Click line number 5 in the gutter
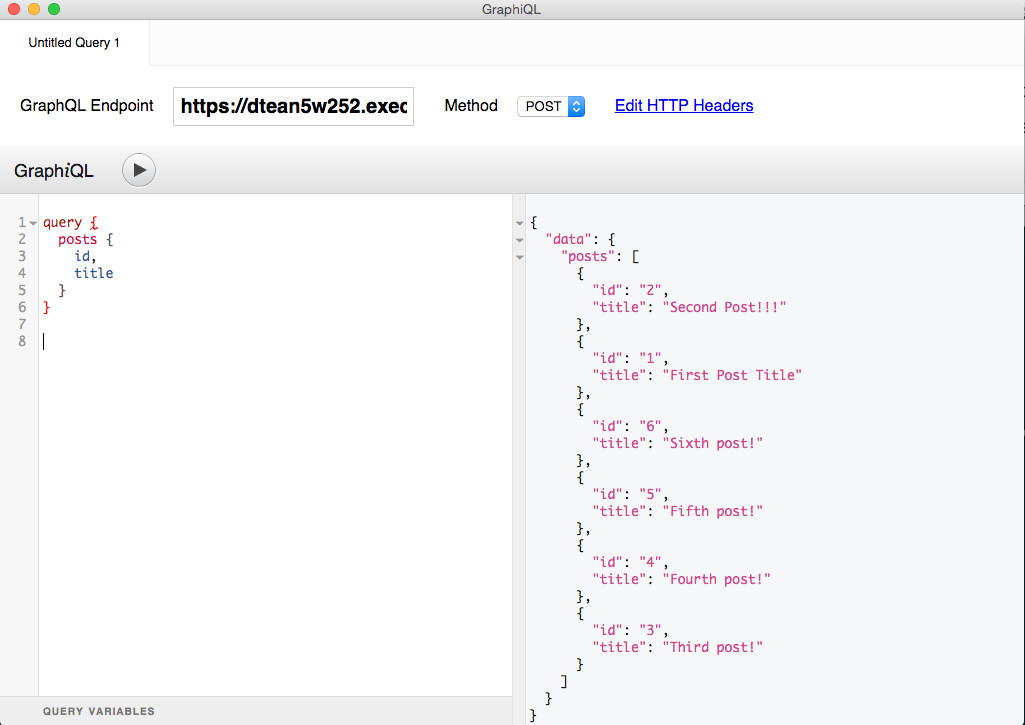 [x=22, y=290]
